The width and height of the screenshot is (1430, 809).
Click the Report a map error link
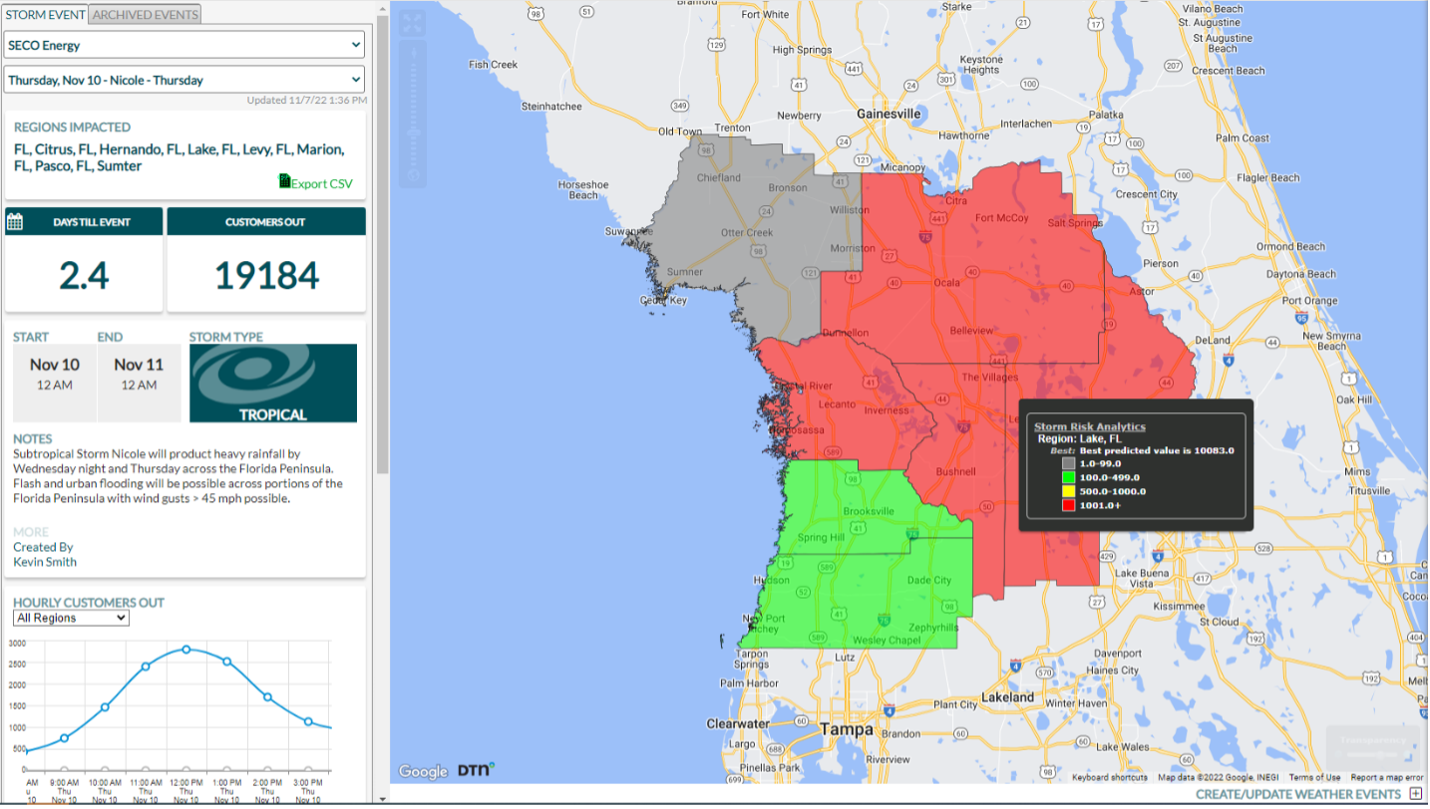[1387, 777]
